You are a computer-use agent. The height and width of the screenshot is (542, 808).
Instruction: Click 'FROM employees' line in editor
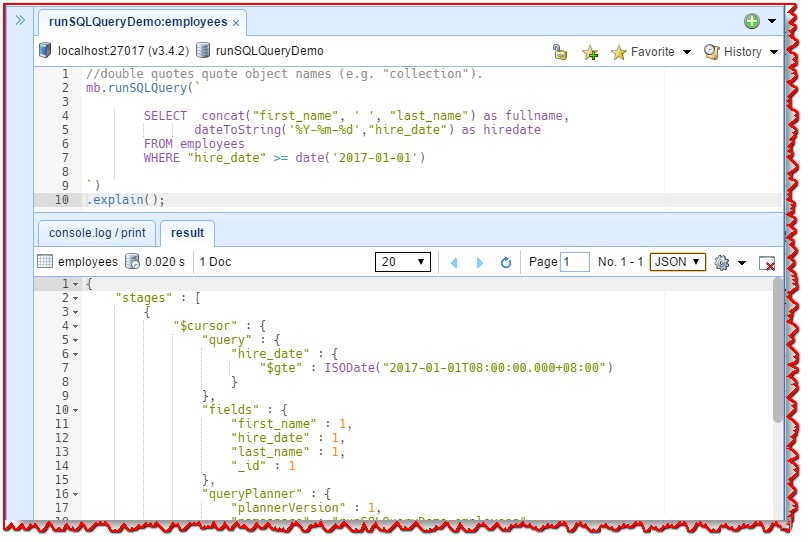pos(194,144)
